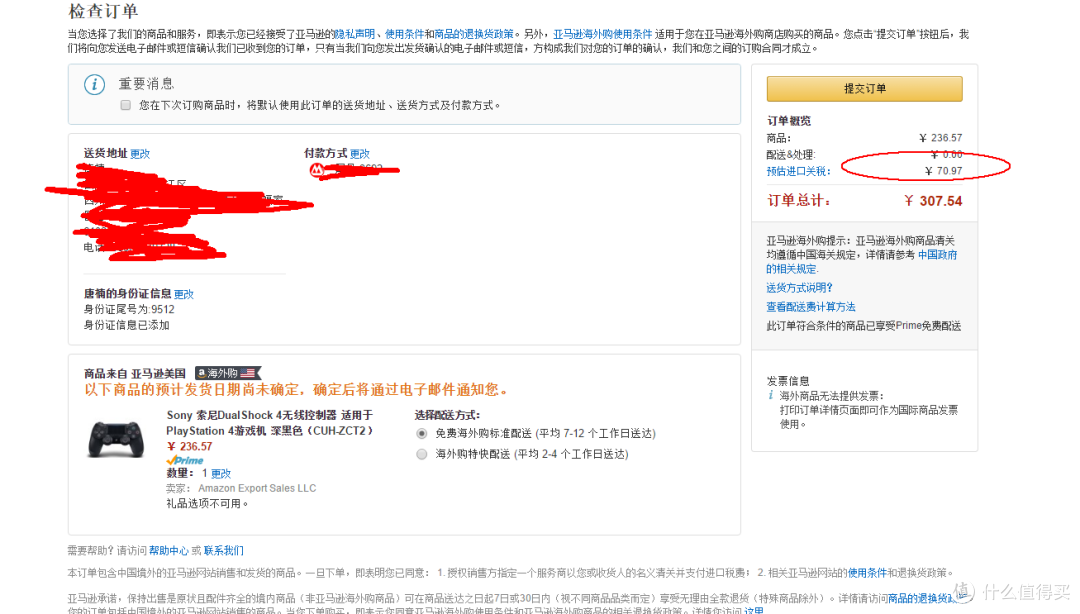Image resolution: width=1080 pixels, height=614 pixels.
Task: Select 海外购特快配送 radio option
Action: pos(422,454)
